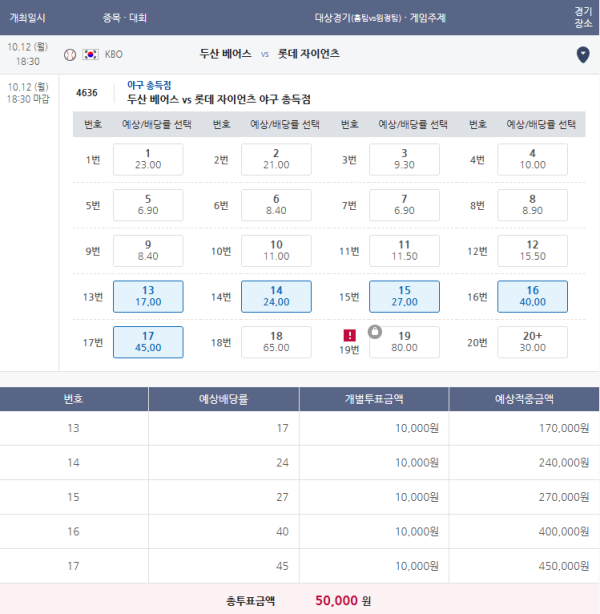
Task: Click the Korean flag icon
Action: click(90, 54)
